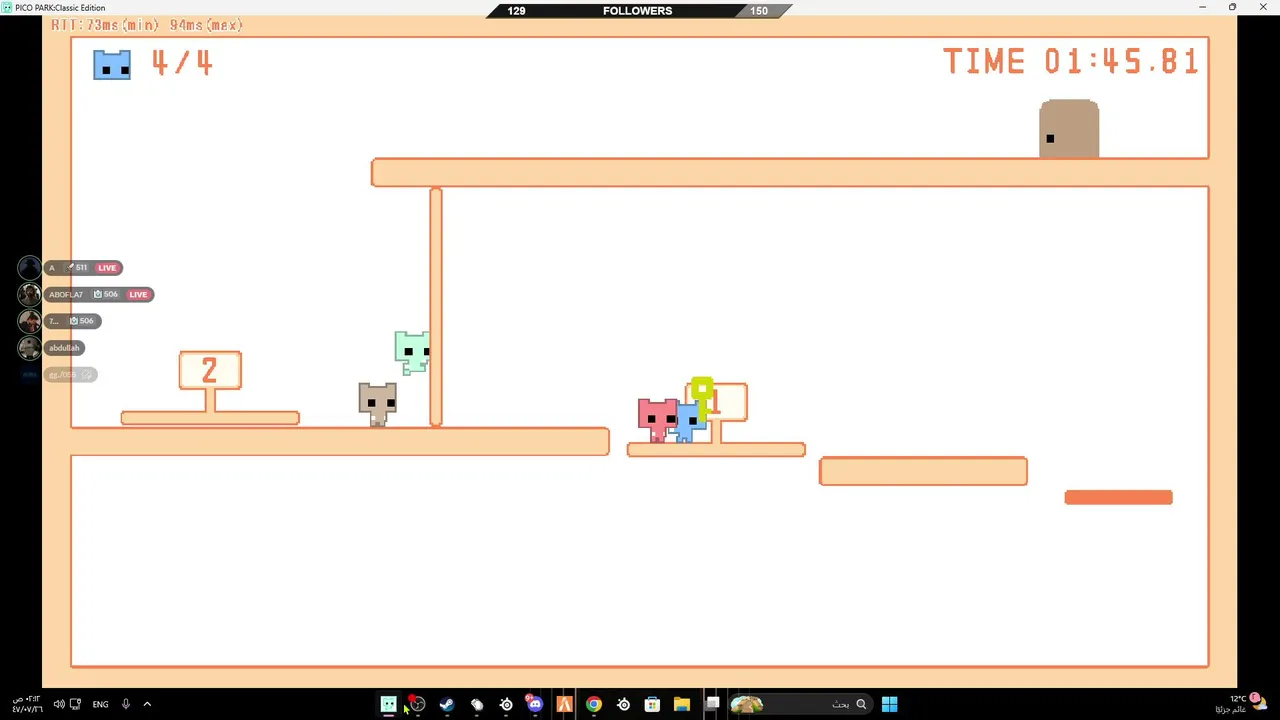Click the blue cat character on the platform
The image size is (1280, 720).
point(690,421)
